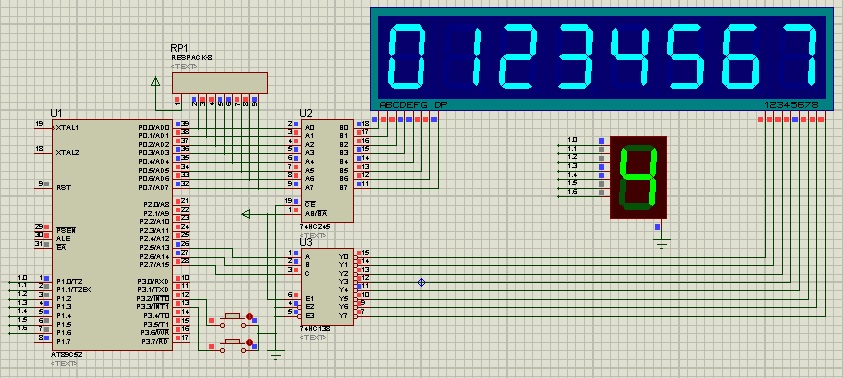Select the U1 component label
The width and height of the screenshot is (843, 378).
point(56,113)
